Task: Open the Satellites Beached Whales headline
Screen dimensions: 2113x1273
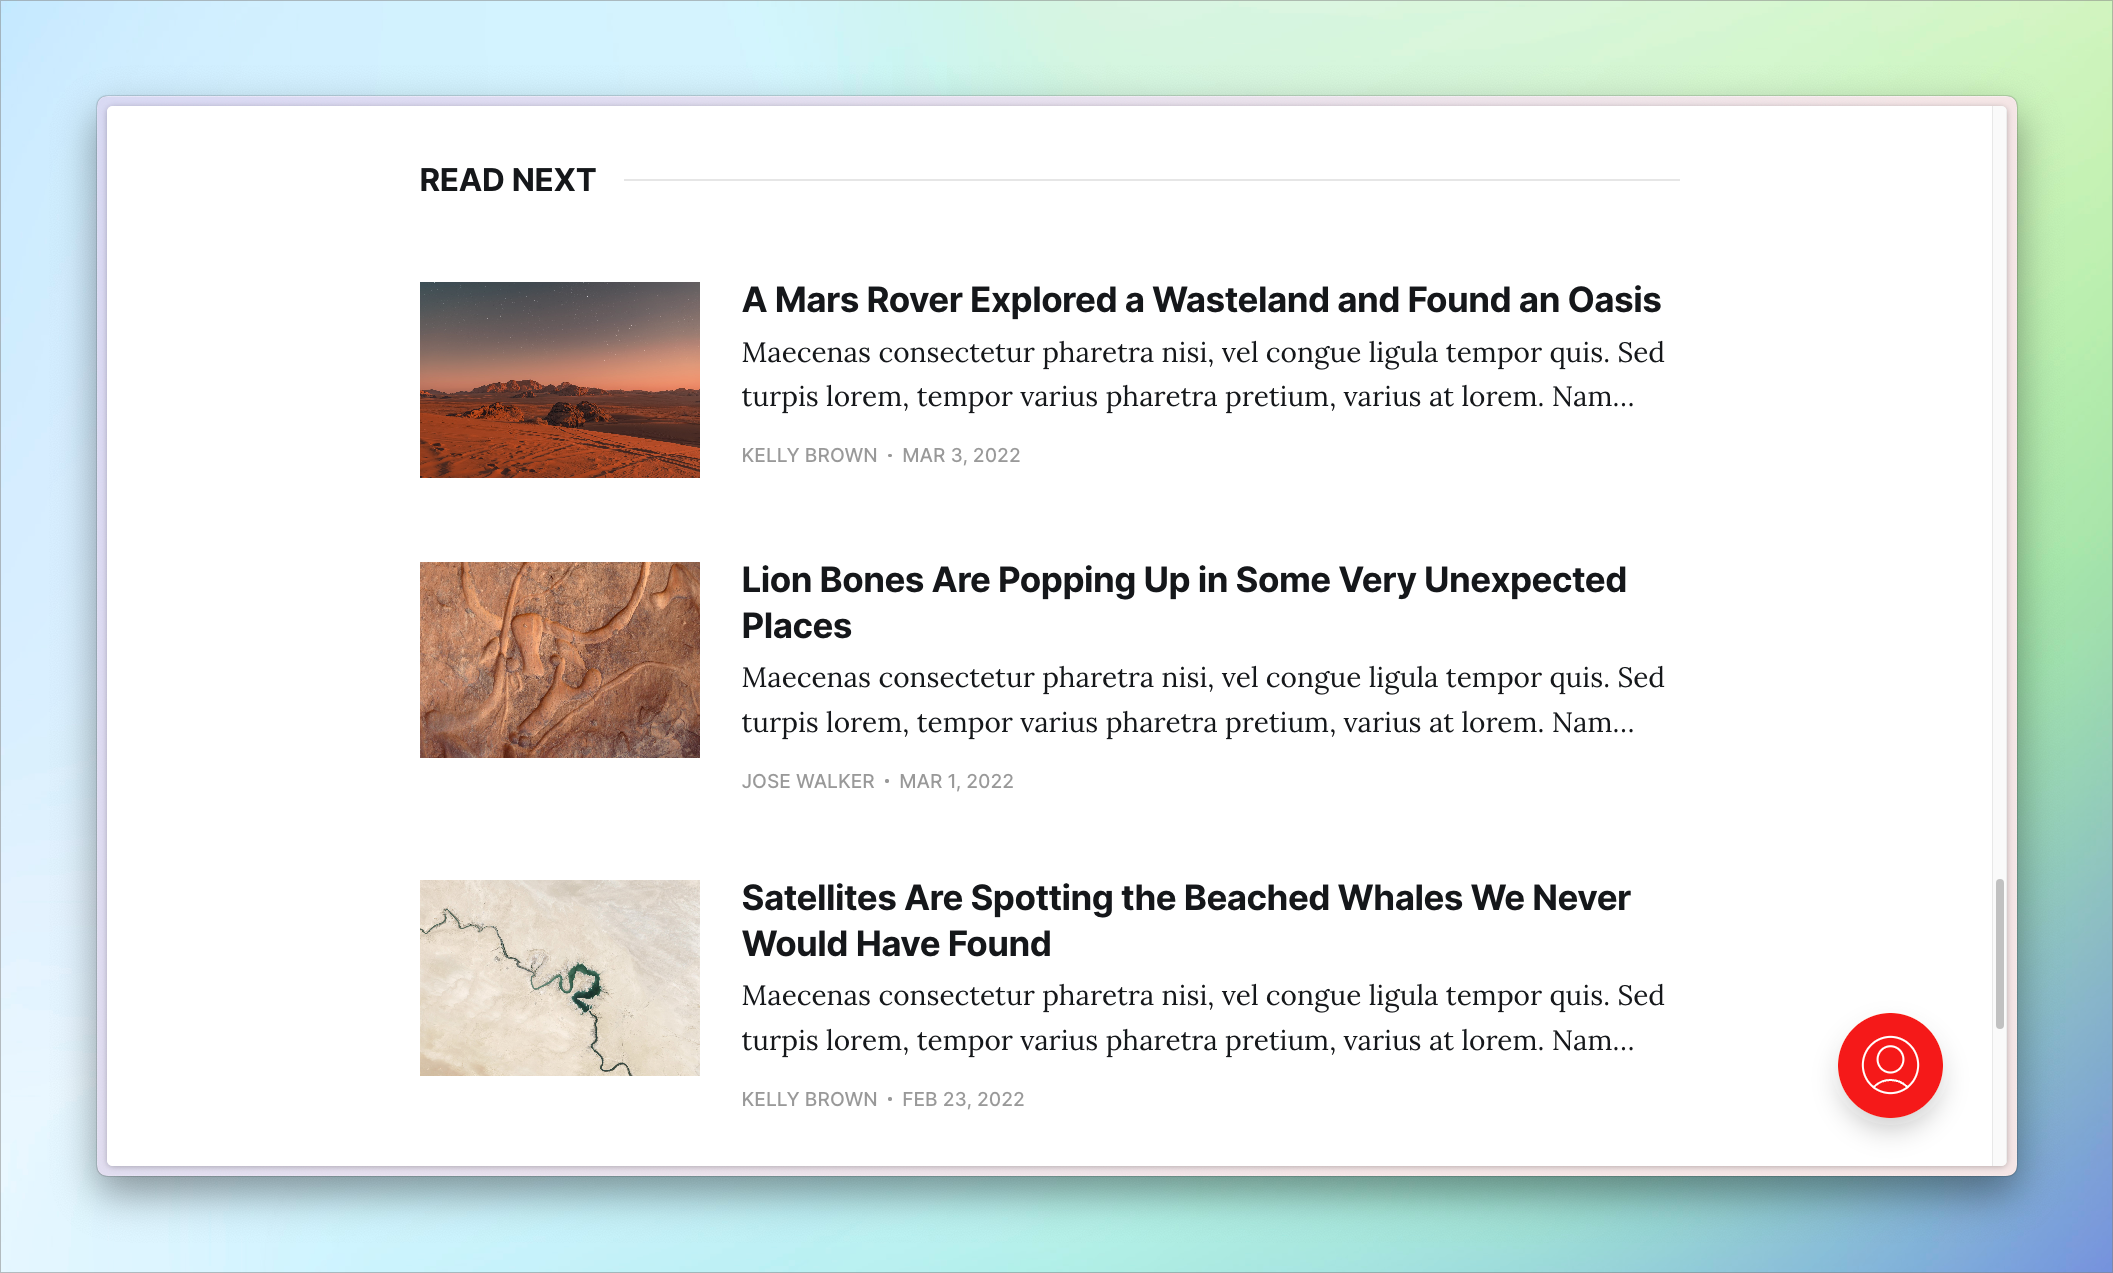Action: point(1186,921)
